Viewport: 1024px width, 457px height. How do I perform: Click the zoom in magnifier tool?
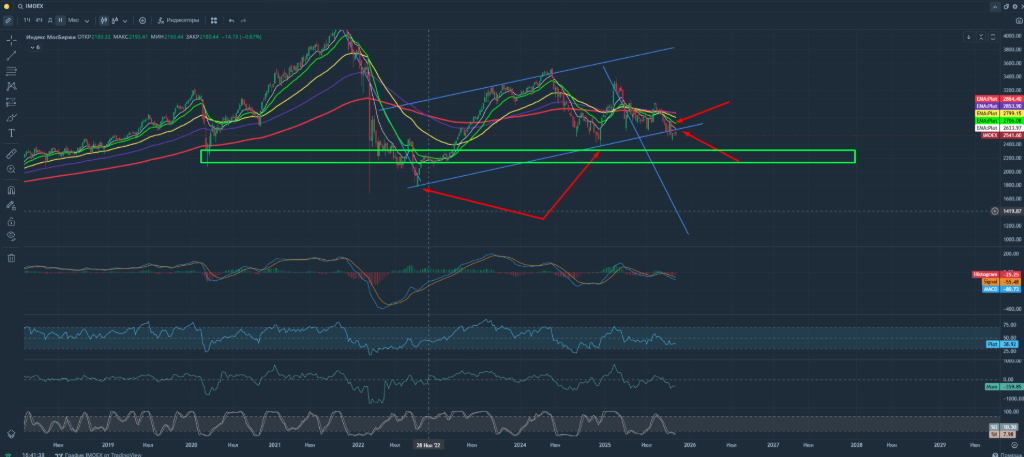(x=11, y=170)
